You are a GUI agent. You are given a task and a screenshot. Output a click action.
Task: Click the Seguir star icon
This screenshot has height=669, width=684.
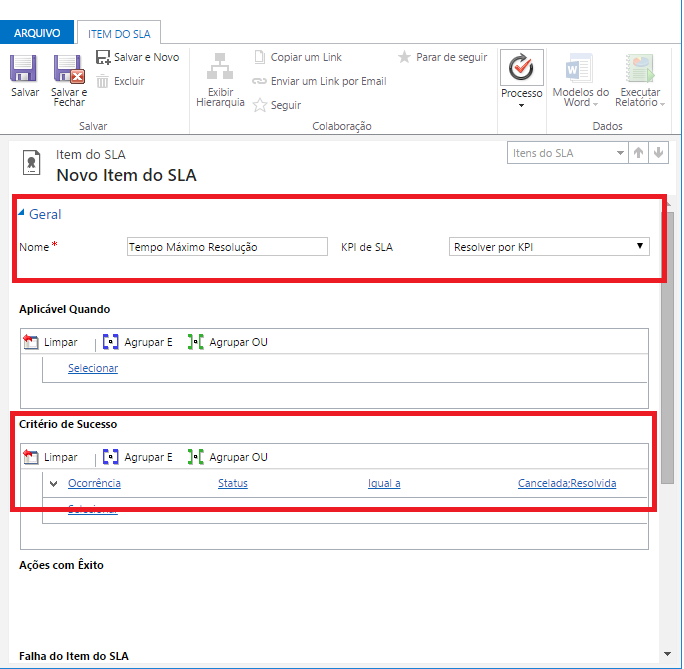(260, 105)
